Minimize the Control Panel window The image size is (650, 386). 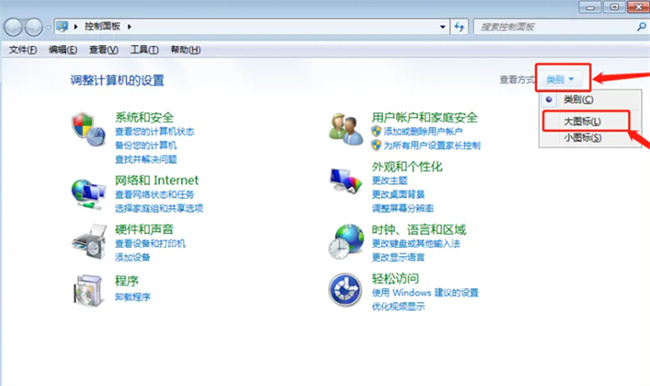coord(590,7)
